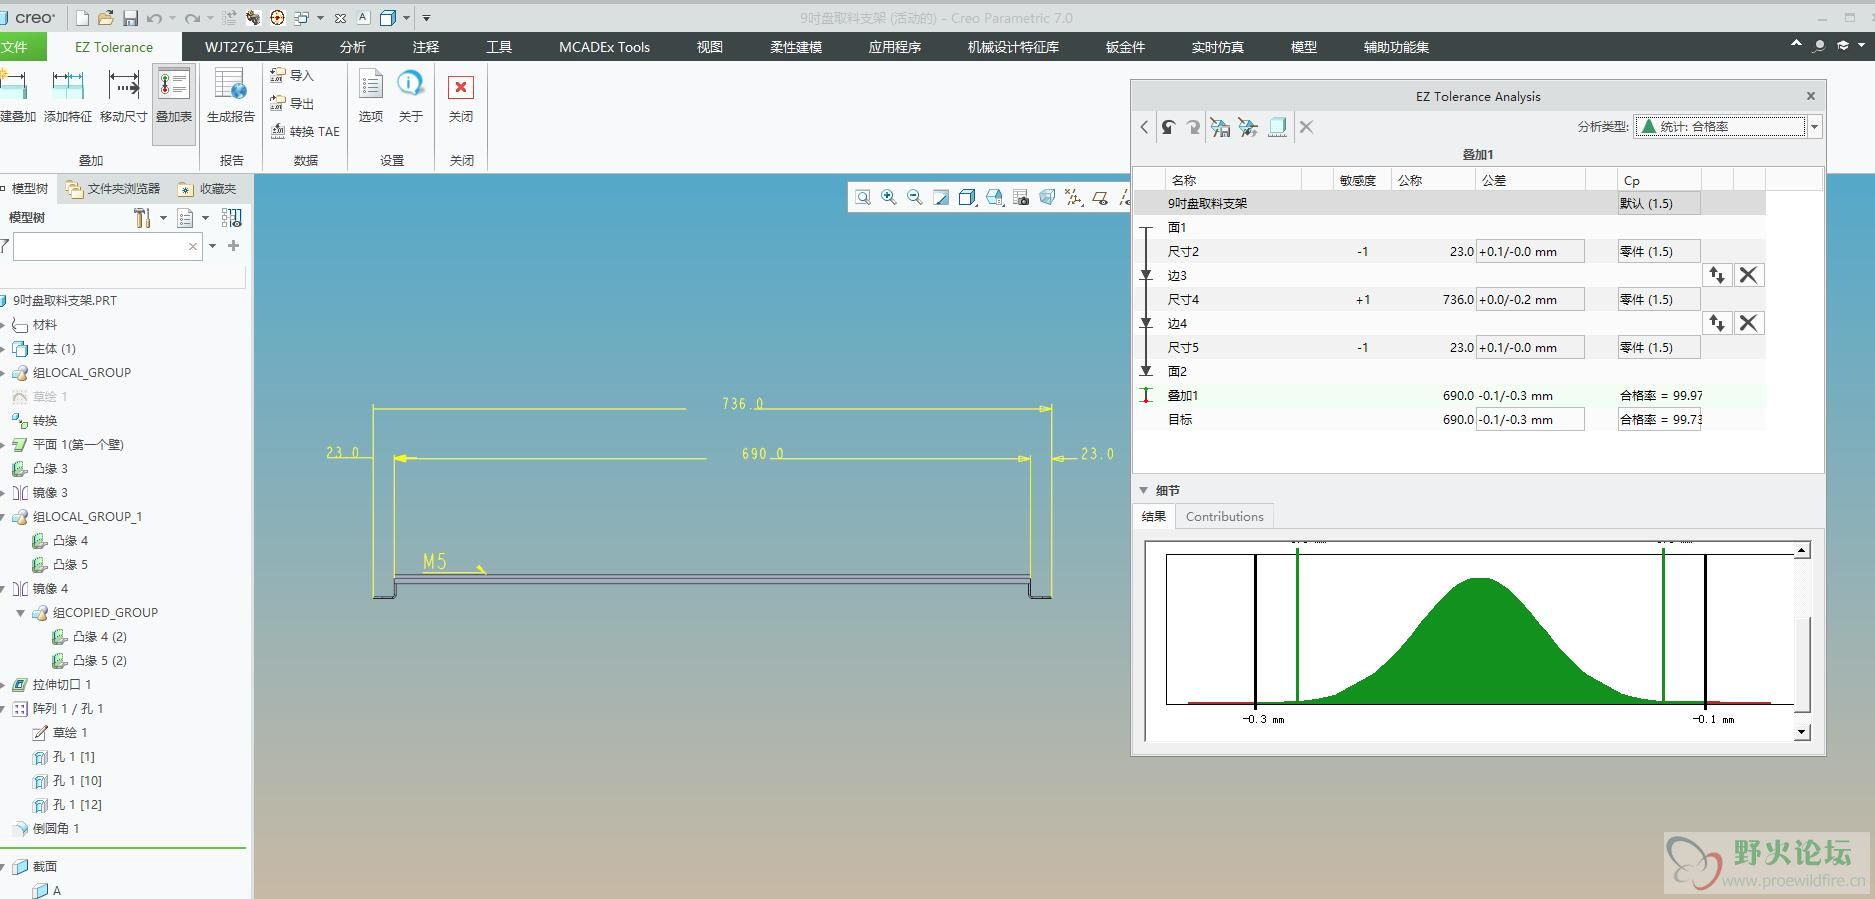The height and width of the screenshot is (899, 1875).
Task: Clear the model tree search box
Action: pos(193,246)
